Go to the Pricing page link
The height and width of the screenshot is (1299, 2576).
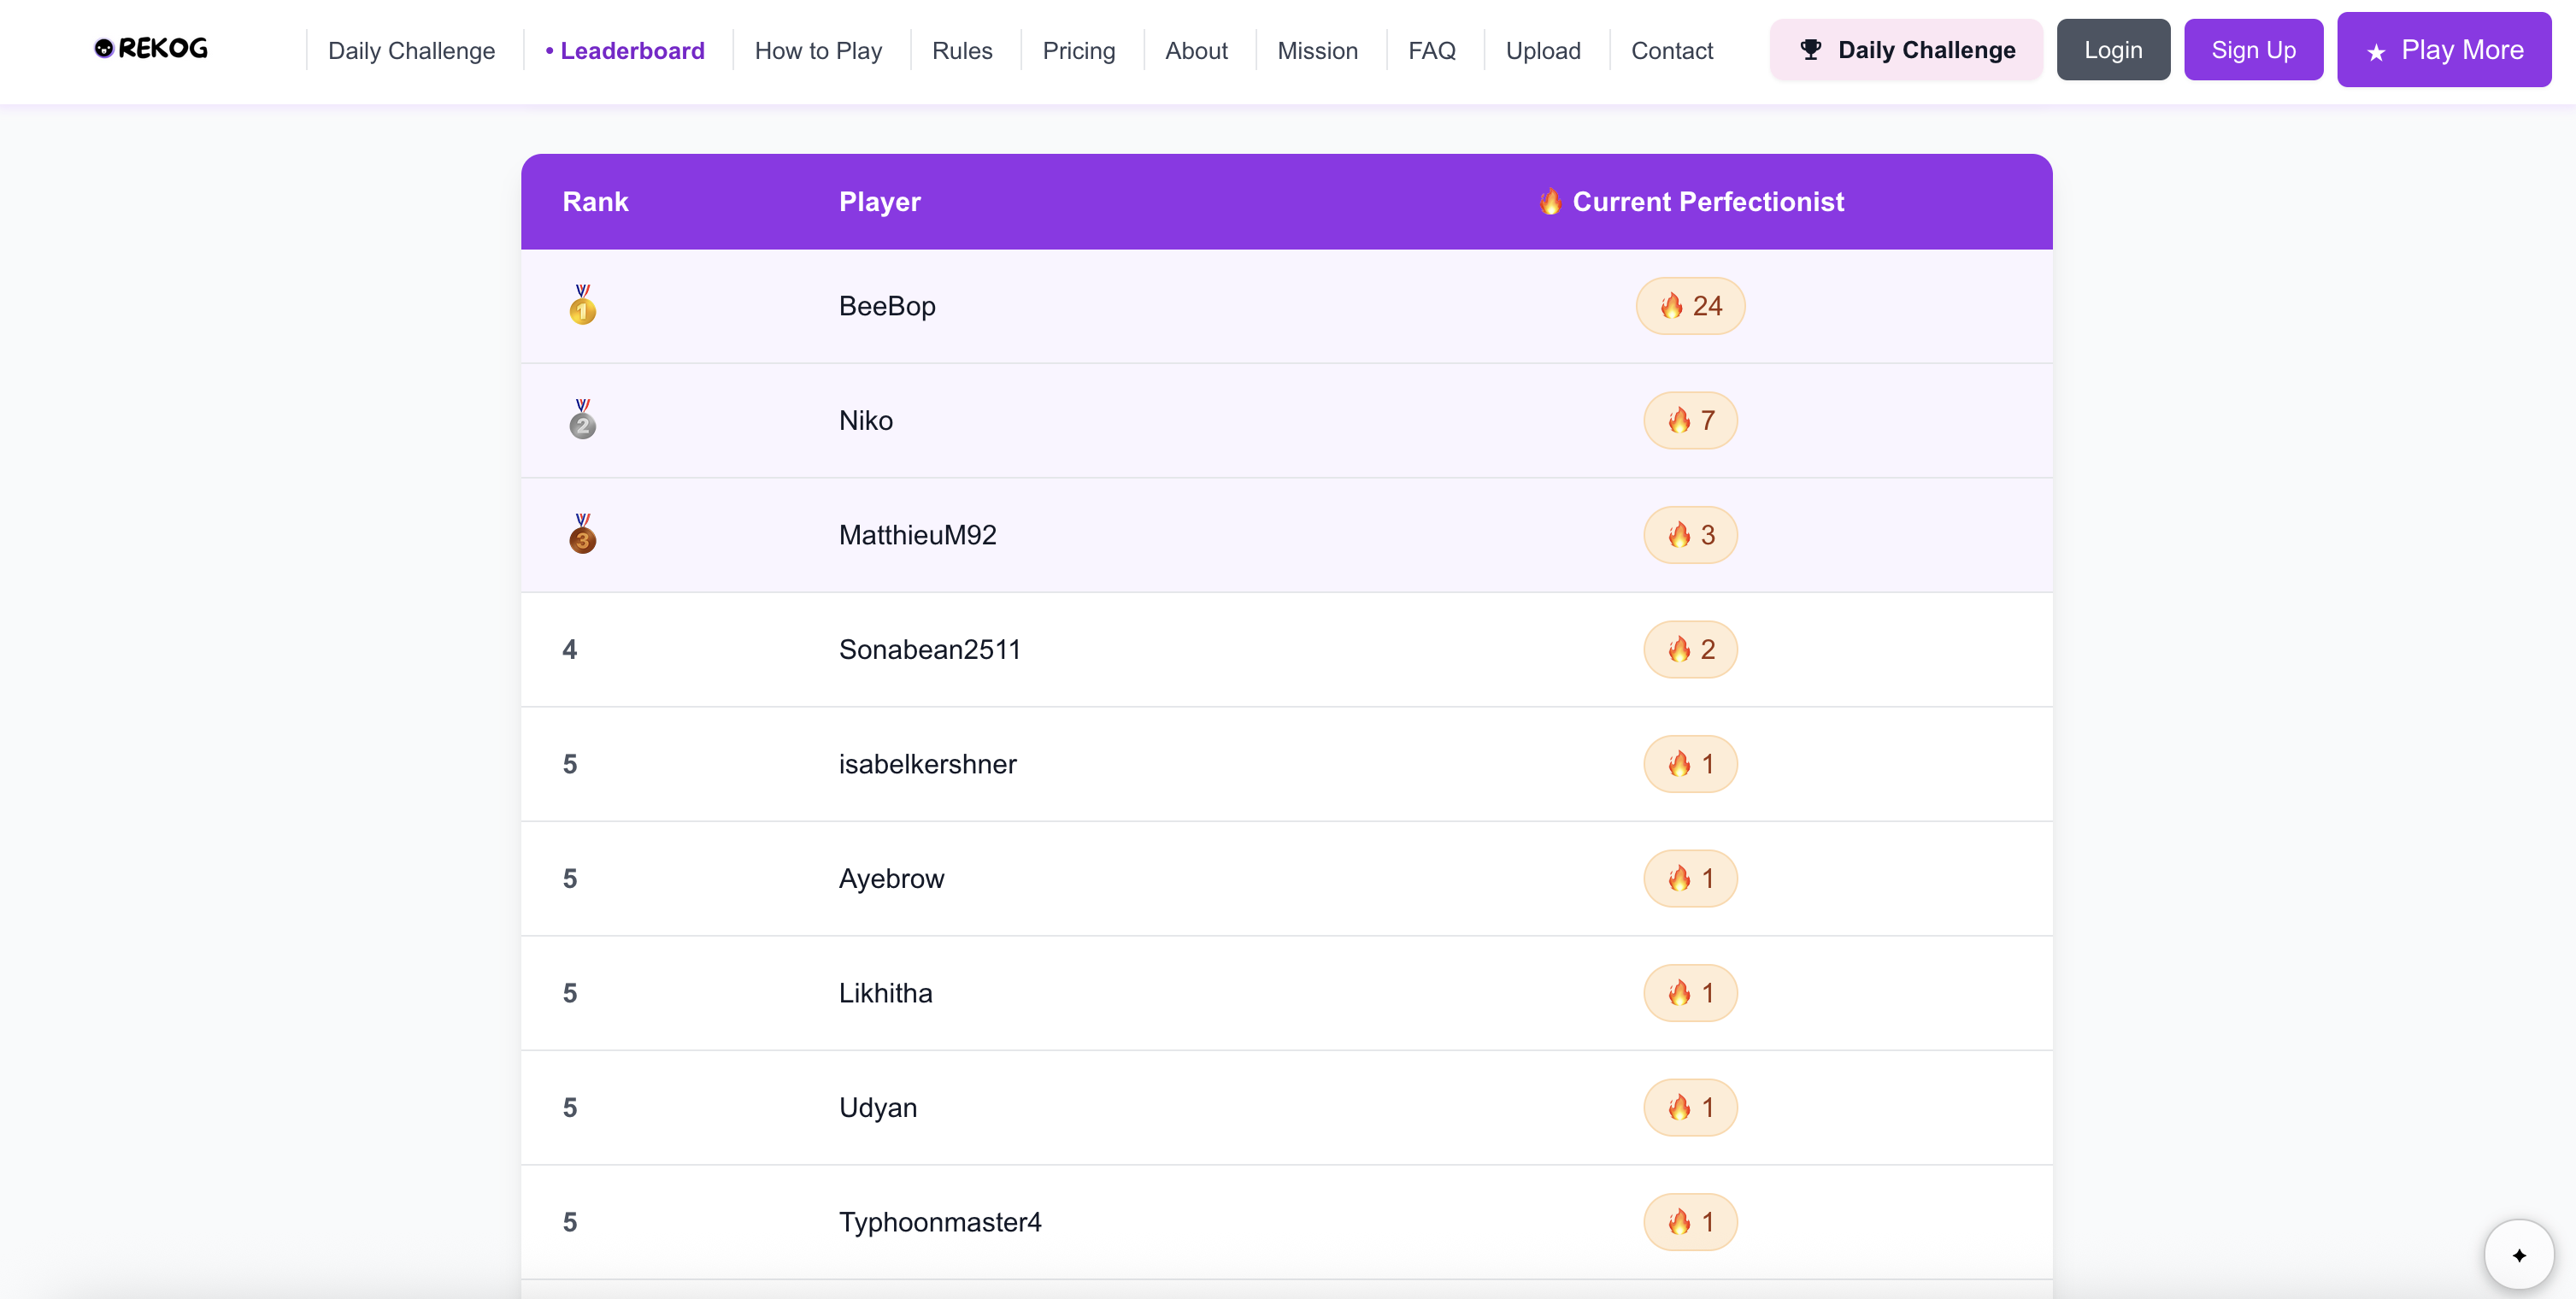point(1078,50)
